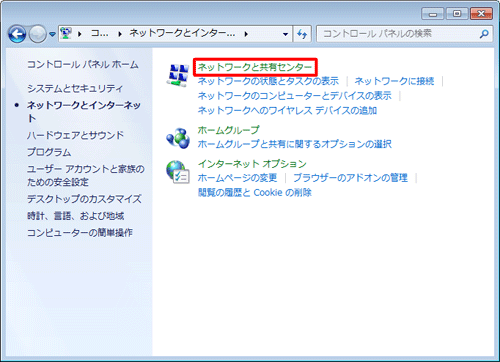Maximize the Control Panel window
This screenshot has height=362, width=500.
pos(457,14)
